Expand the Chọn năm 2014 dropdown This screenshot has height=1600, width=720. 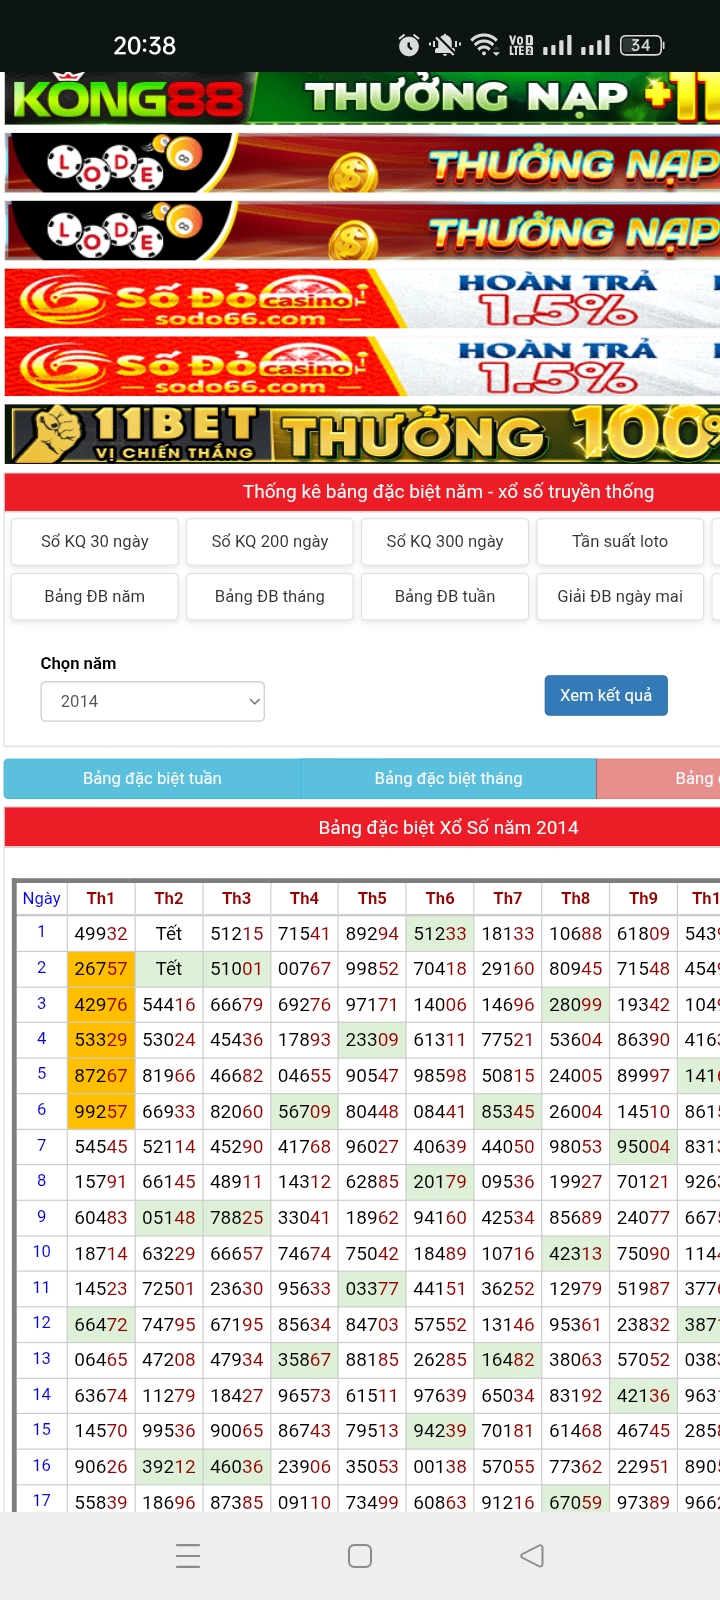[153, 701]
